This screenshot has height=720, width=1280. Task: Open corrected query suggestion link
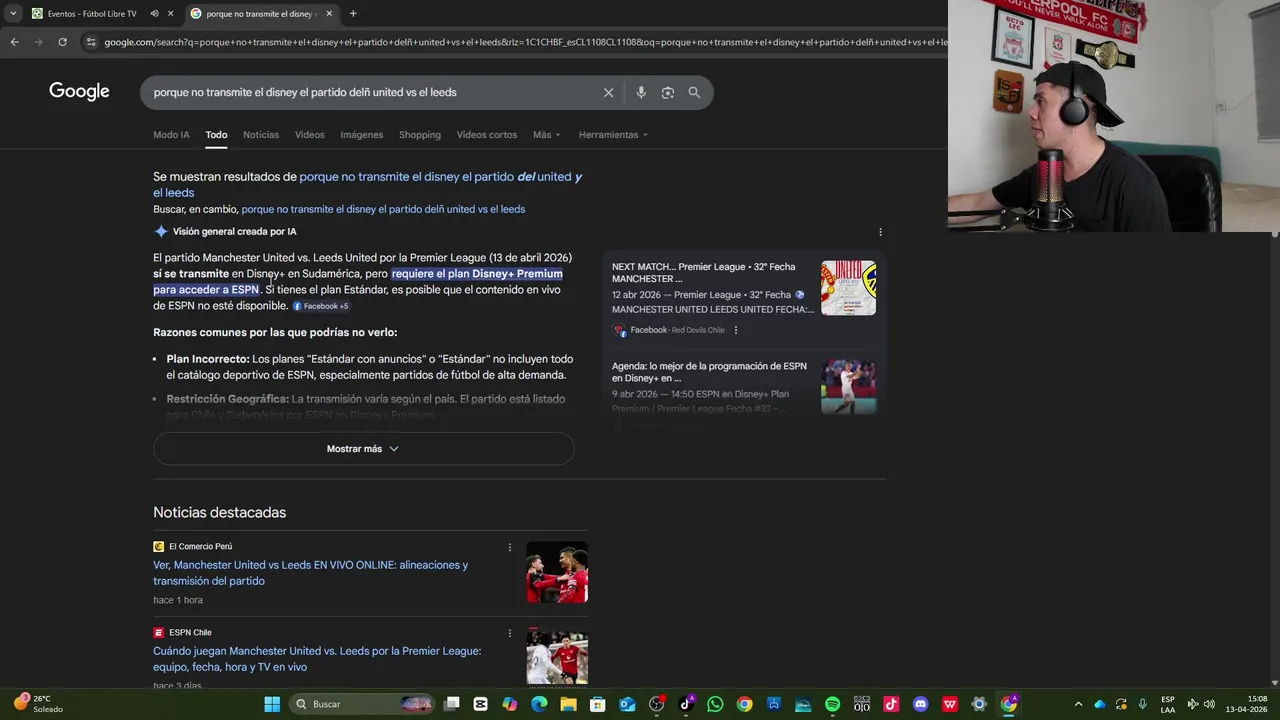[367, 184]
